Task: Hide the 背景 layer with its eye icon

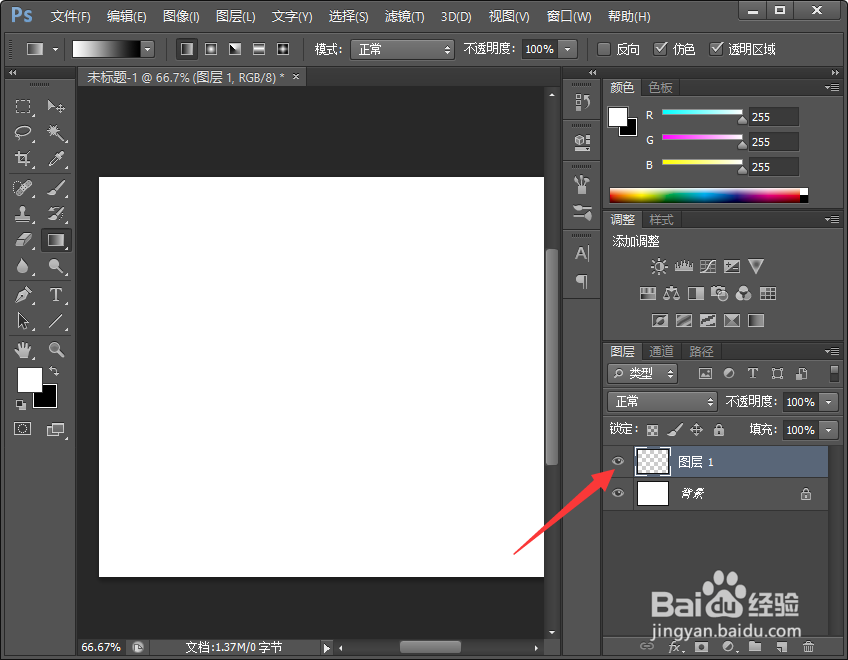Action: (618, 493)
